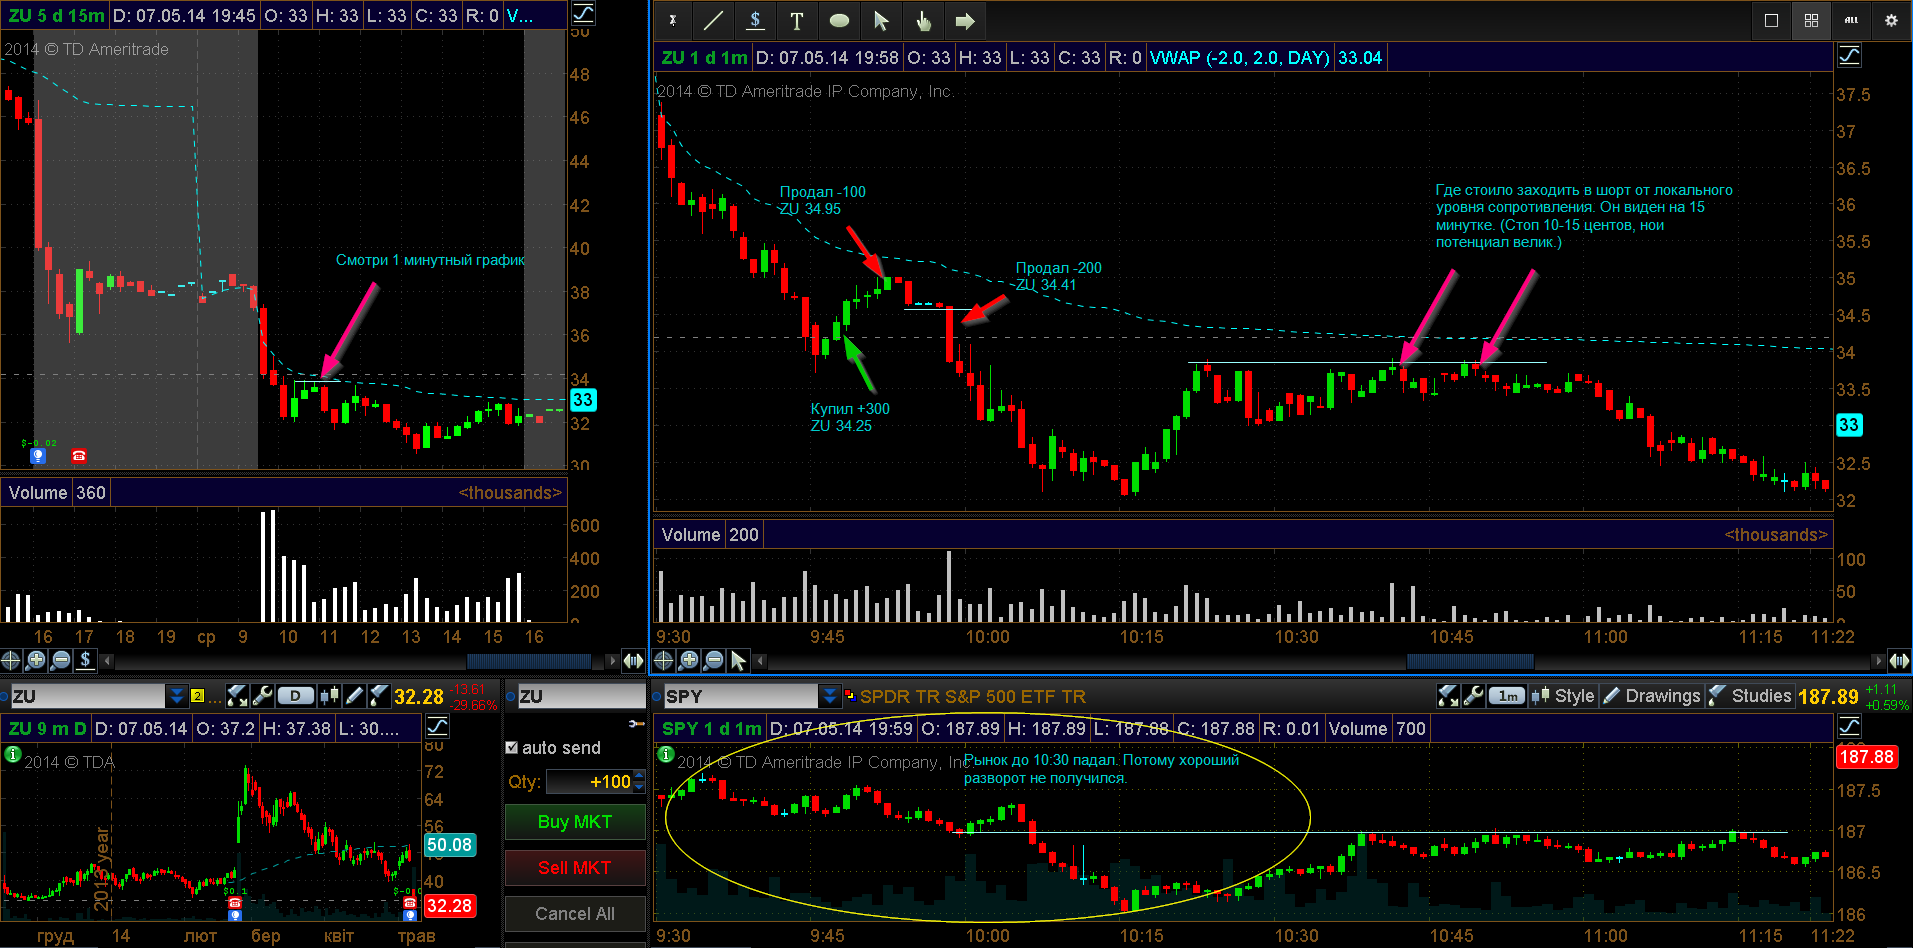Open wrench settings on ZU daily chart
This screenshot has width=1913, height=948.
pos(261,696)
